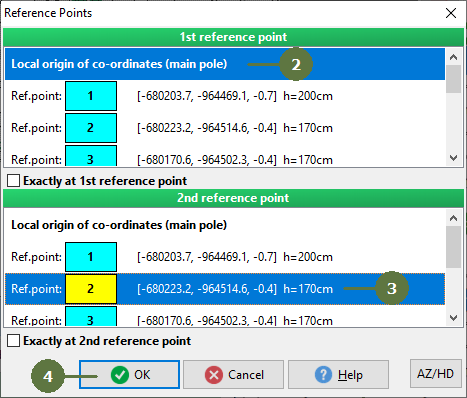Click scroll down arrow of 2nd reference list
The image size is (467, 398).
coord(453,318)
